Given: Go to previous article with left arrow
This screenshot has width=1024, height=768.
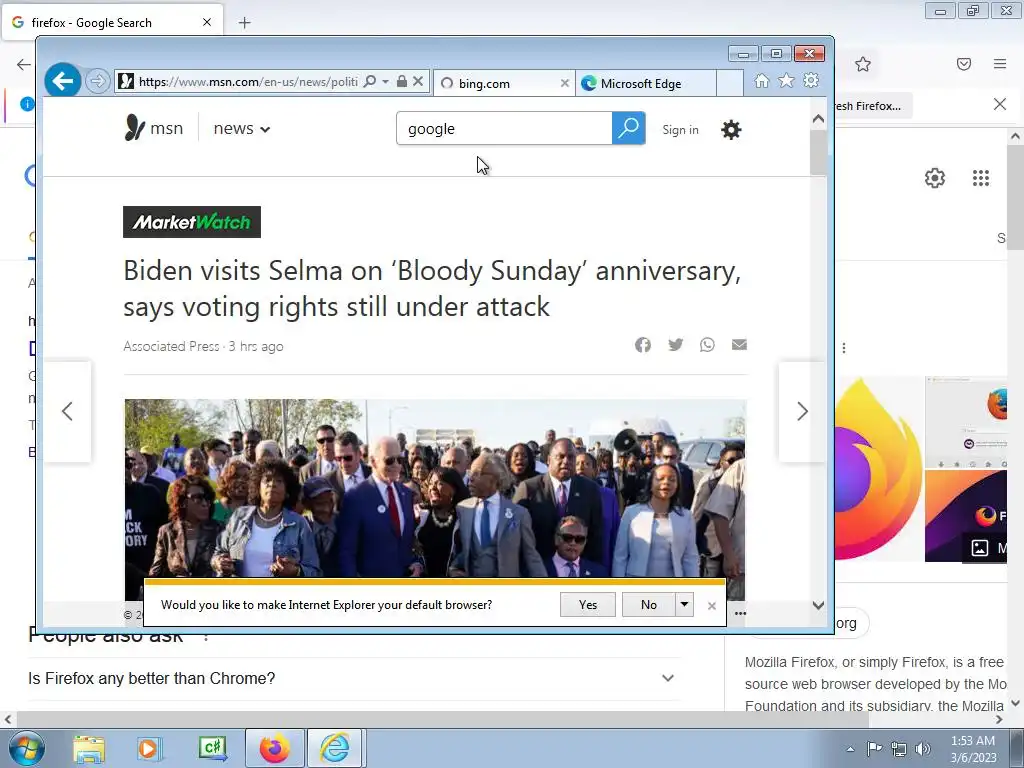Looking at the screenshot, I should tap(67, 411).
